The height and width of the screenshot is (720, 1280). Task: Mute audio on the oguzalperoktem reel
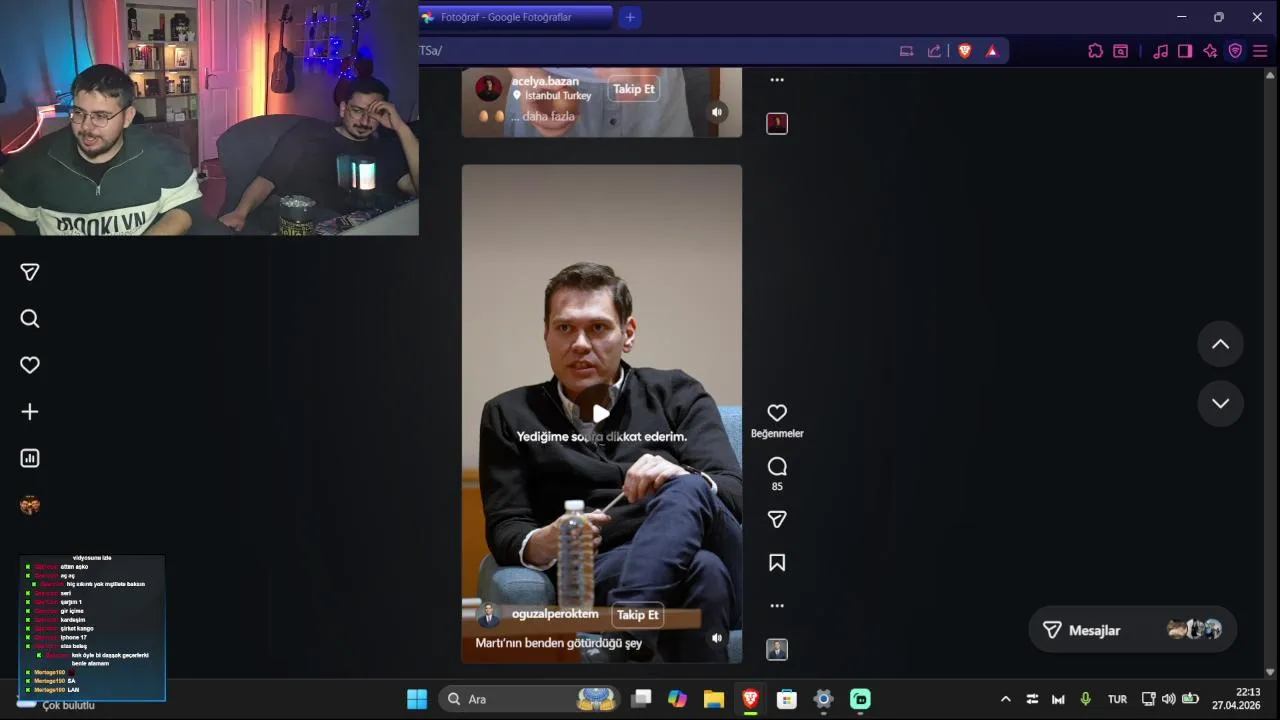point(717,638)
